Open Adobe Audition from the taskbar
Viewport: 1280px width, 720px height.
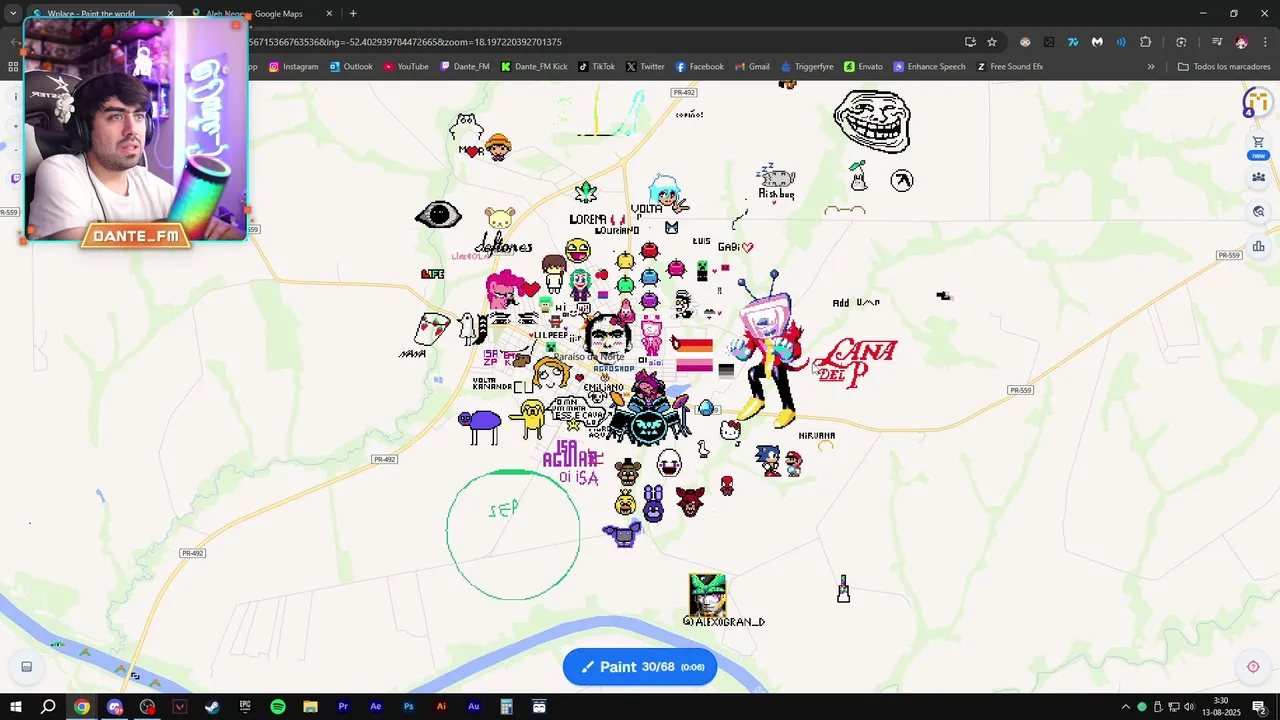pyautogui.click(x=474, y=707)
